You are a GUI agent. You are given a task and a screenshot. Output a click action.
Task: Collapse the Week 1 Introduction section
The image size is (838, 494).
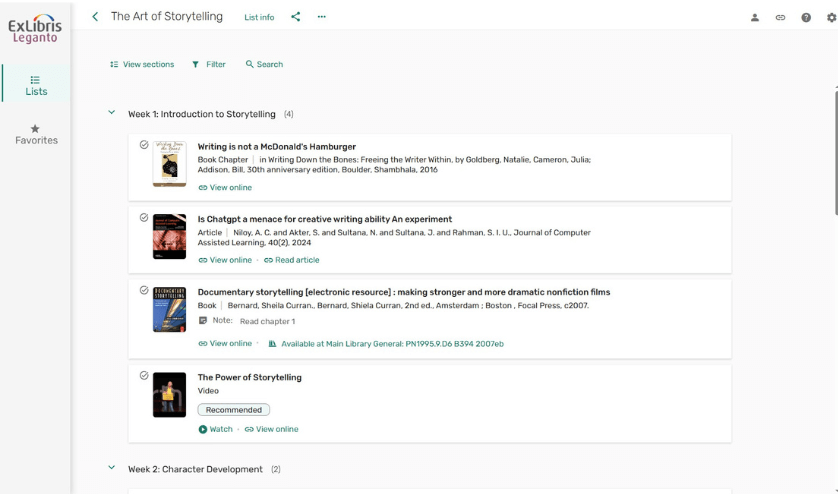[x=112, y=113]
